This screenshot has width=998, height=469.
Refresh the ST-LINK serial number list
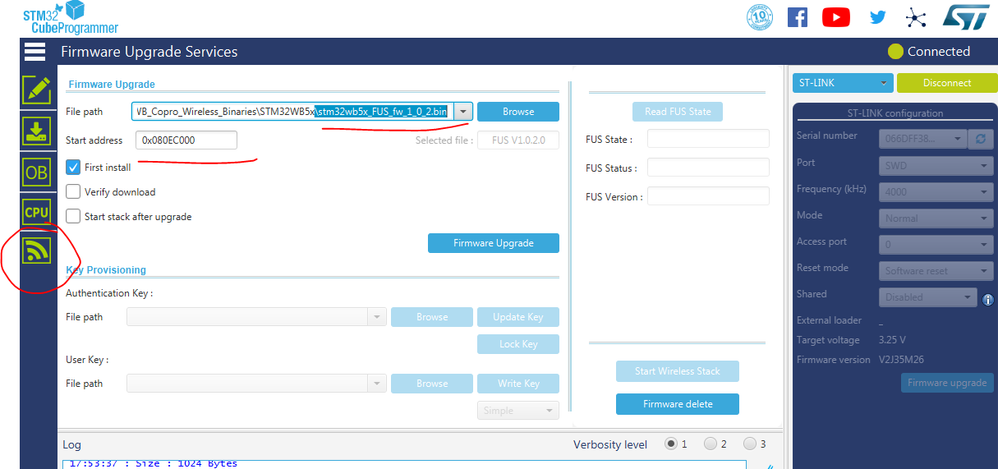(980, 139)
